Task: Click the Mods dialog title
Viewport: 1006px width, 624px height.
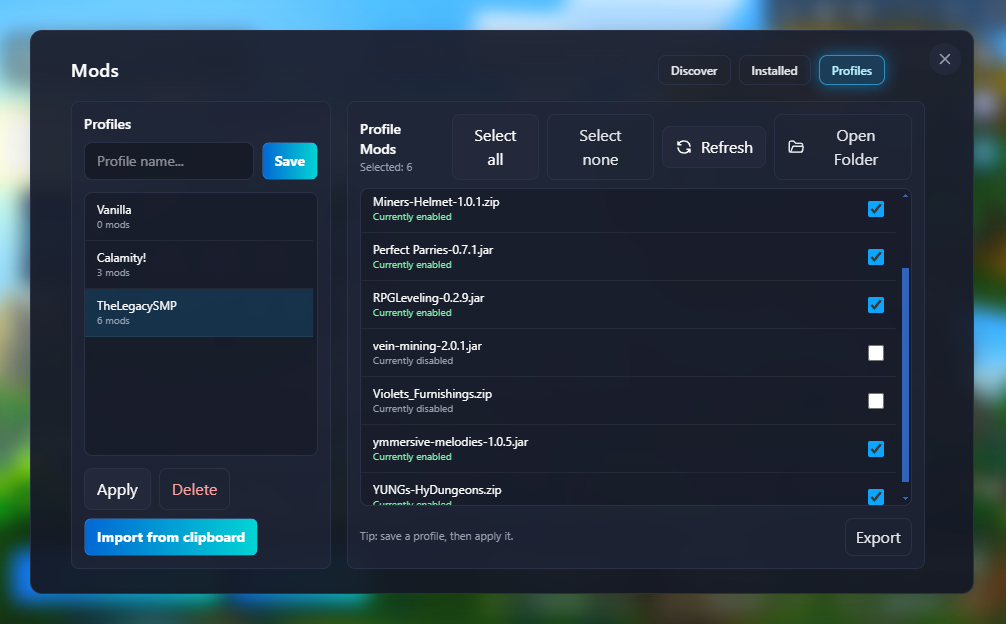Action: pyautogui.click(x=95, y=71)
